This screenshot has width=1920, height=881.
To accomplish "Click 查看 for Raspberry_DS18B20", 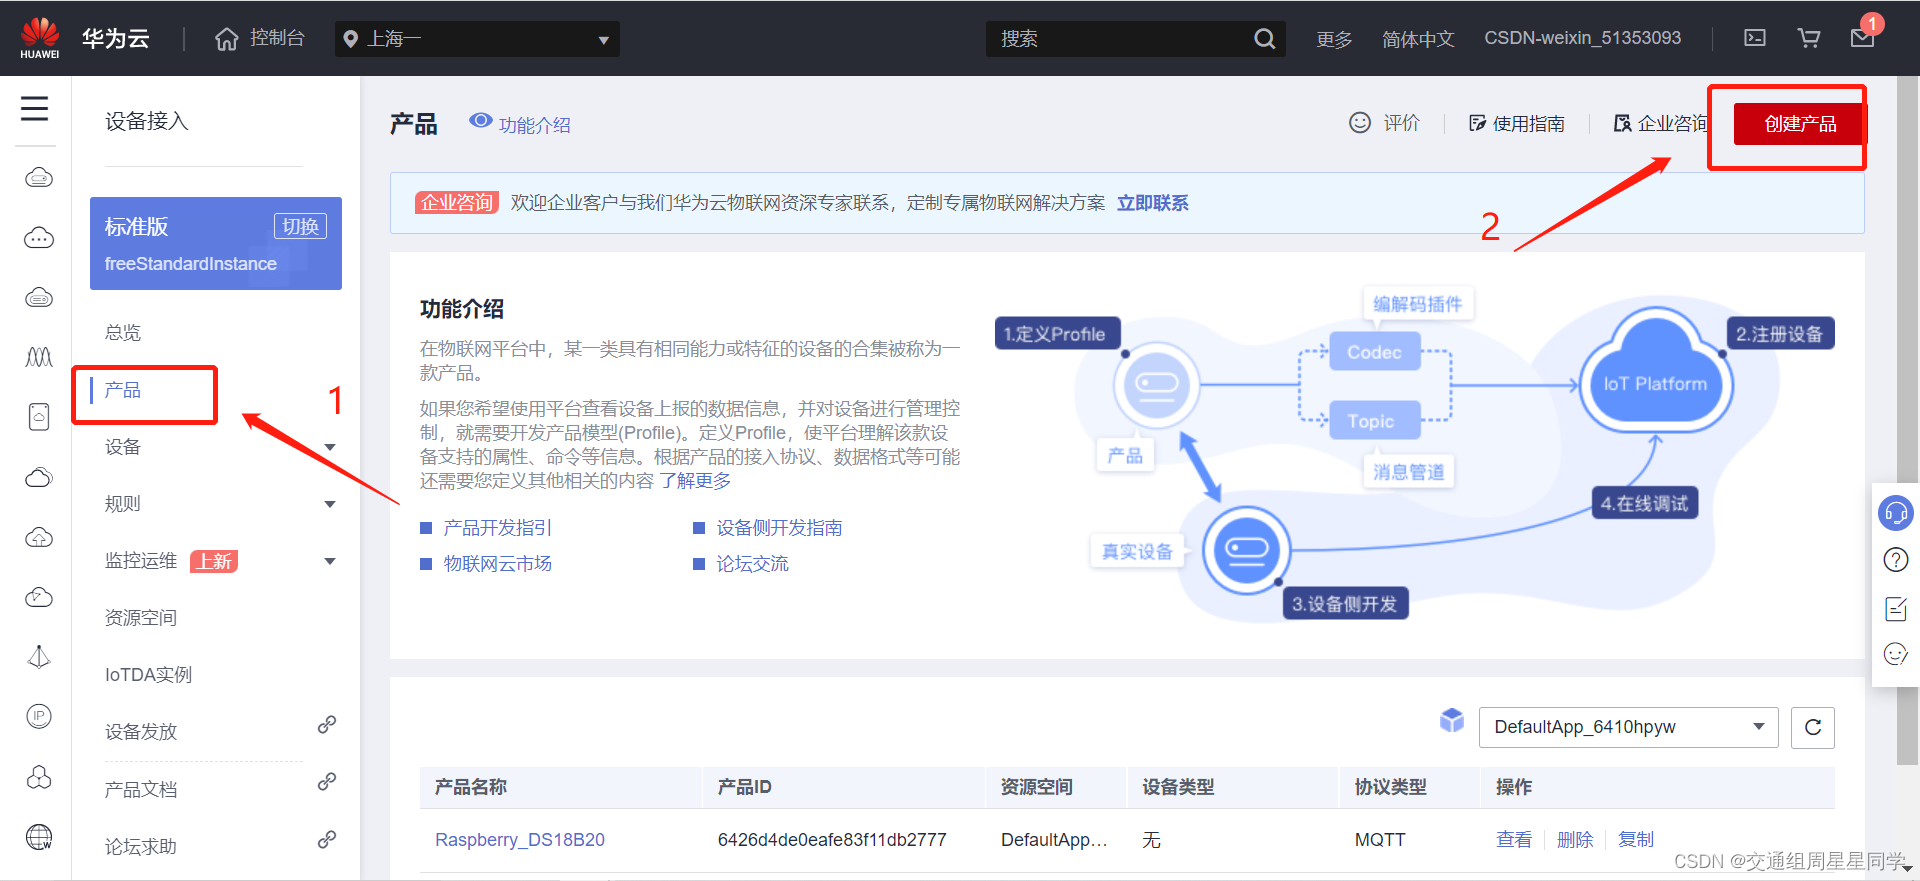I will 1514,840.
